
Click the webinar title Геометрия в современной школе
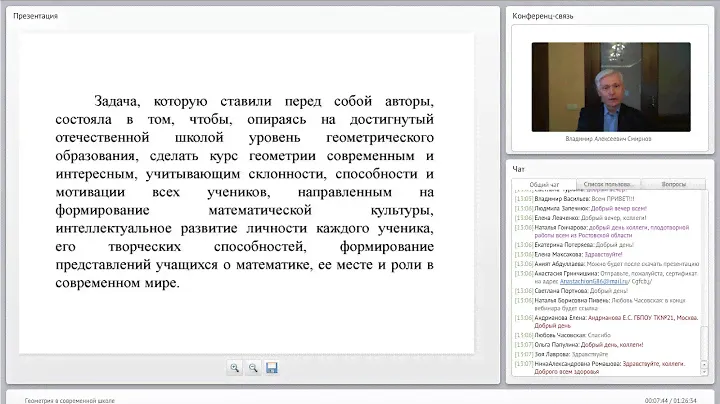coord(70,399)
